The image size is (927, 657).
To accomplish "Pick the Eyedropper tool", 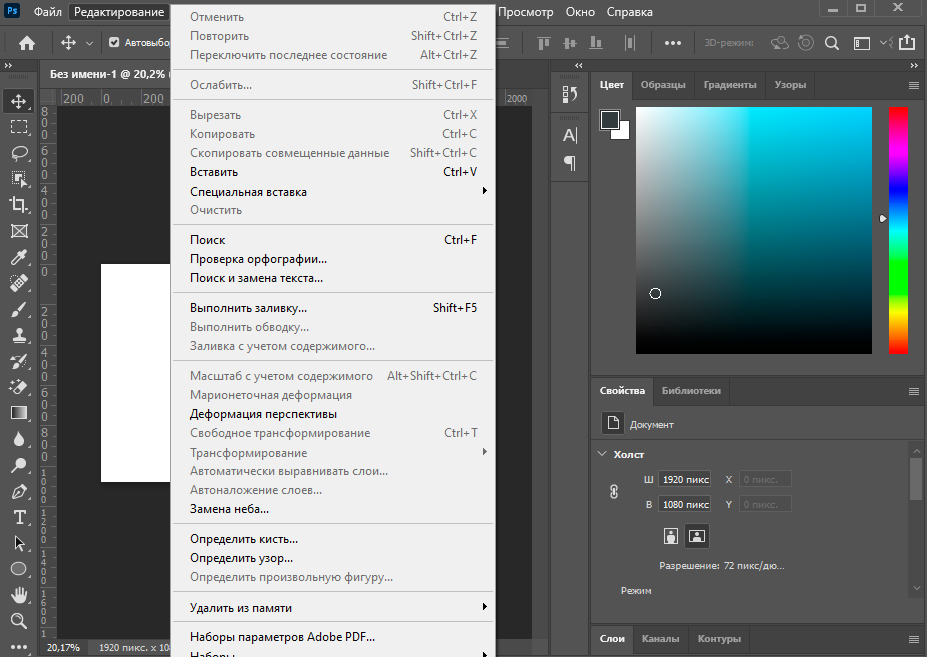I will [x=19, y=257].
